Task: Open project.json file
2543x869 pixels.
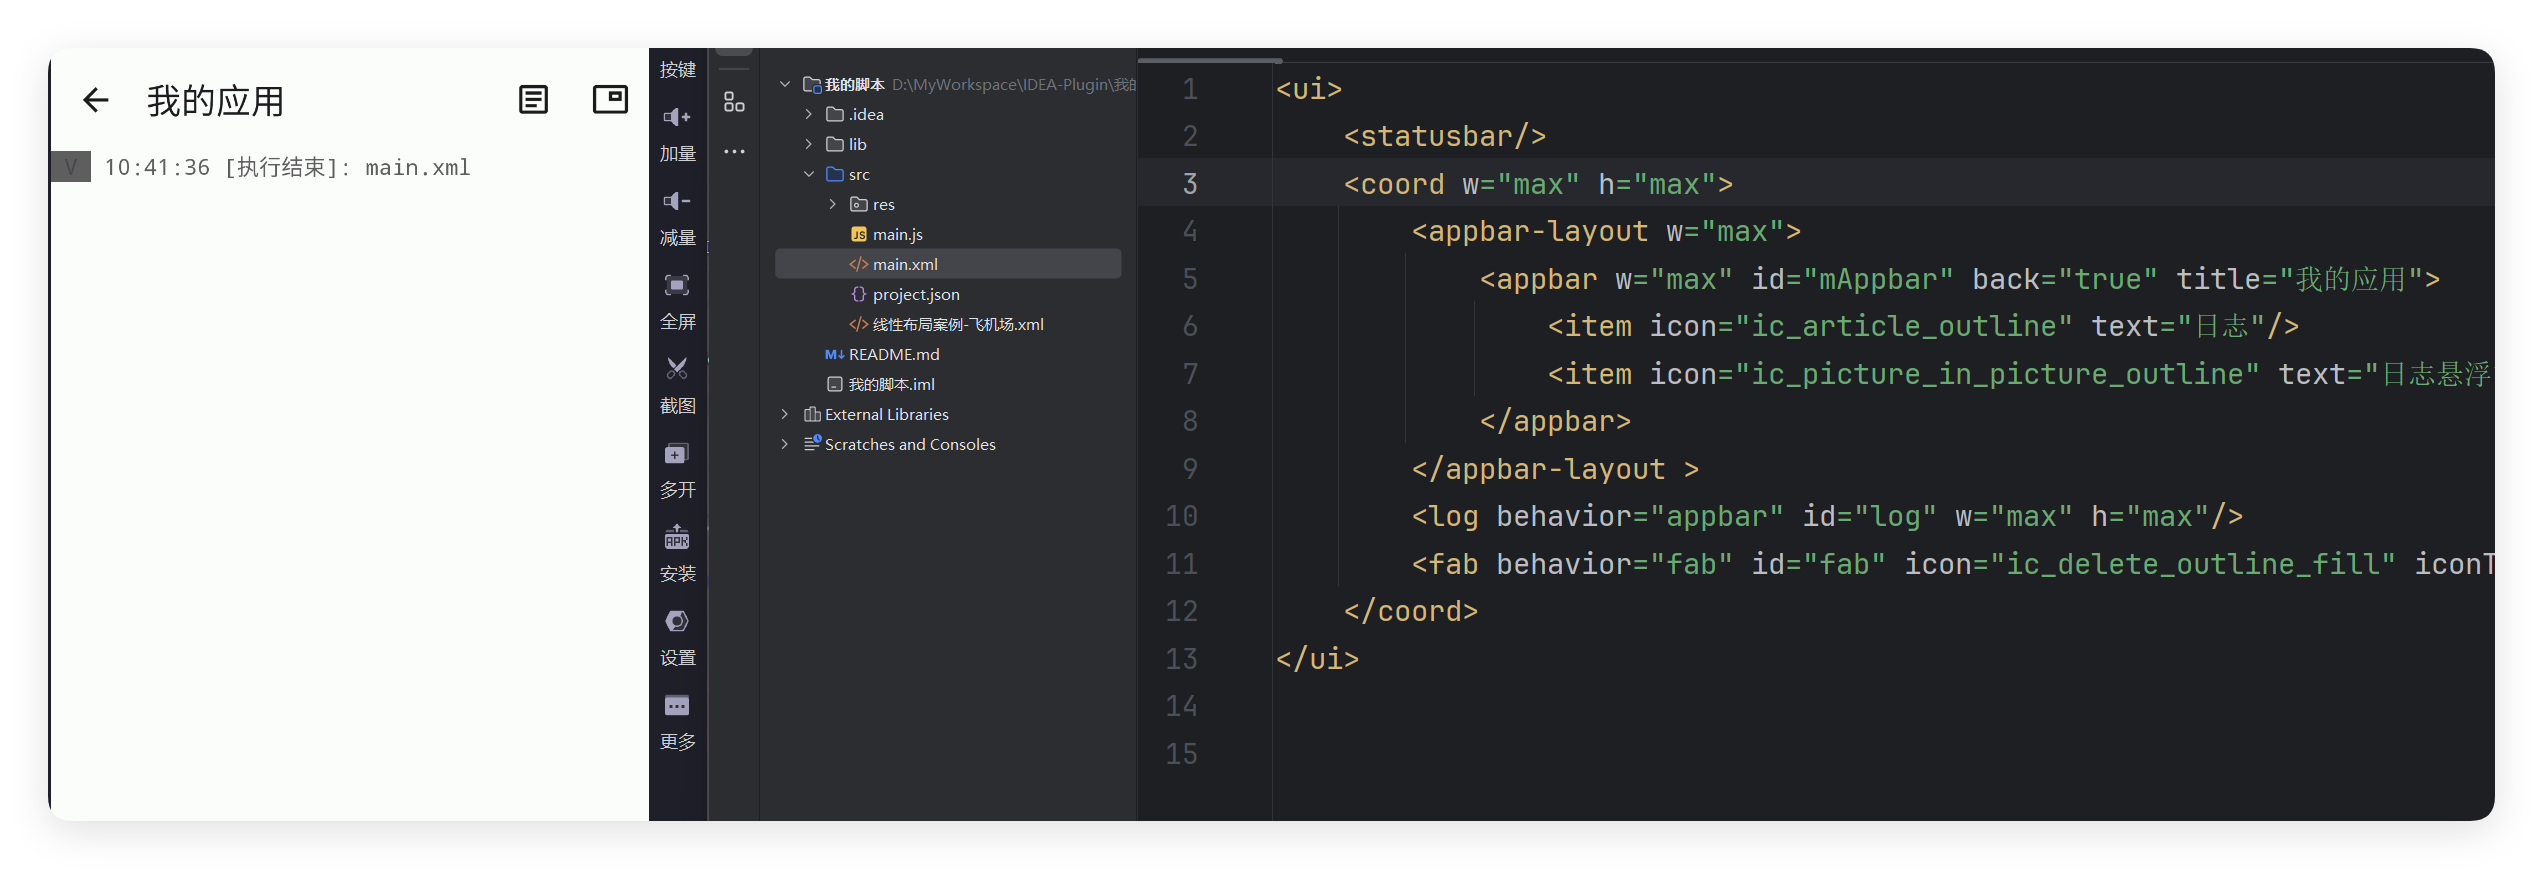Action: (915, 295)
